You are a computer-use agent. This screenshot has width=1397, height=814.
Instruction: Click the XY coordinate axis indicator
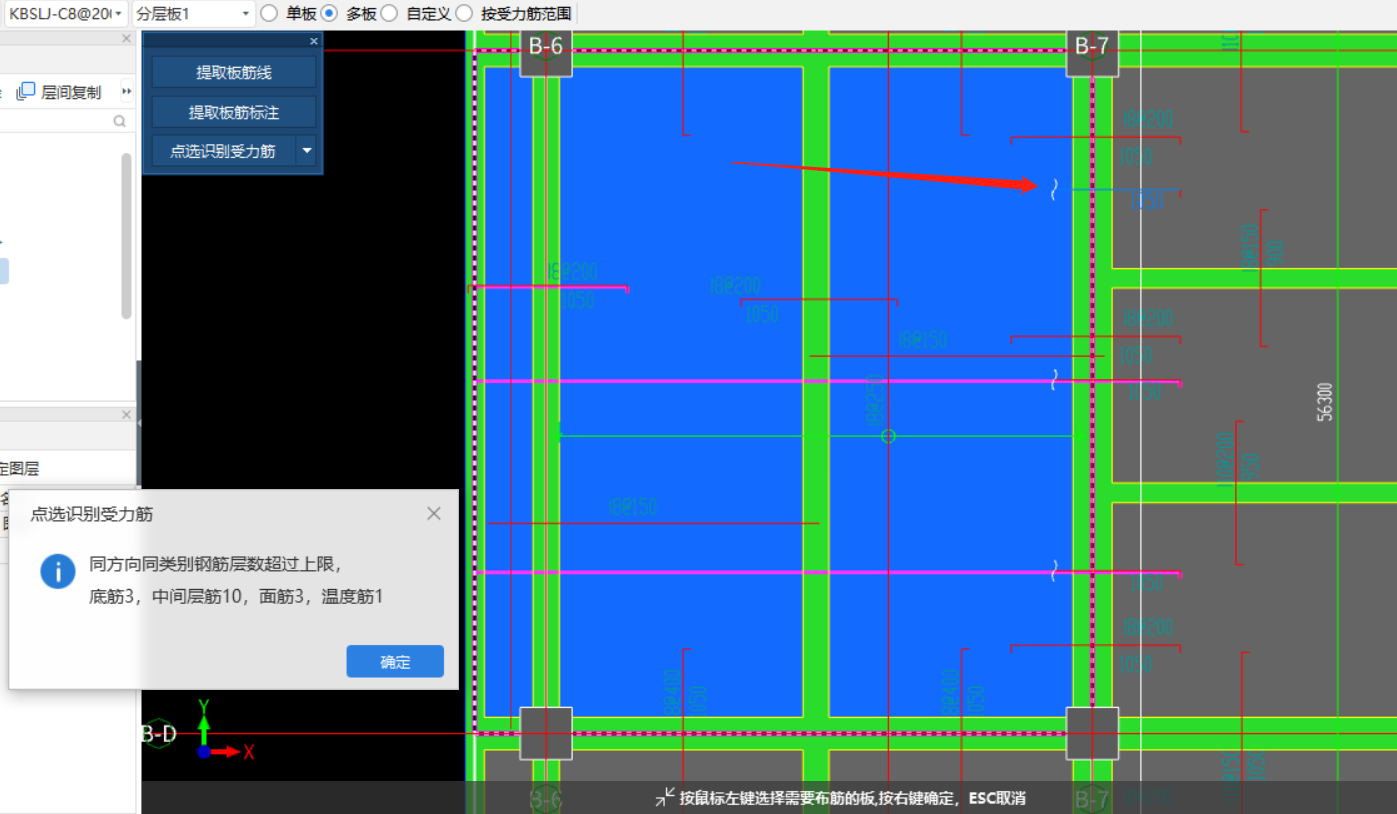224,730
